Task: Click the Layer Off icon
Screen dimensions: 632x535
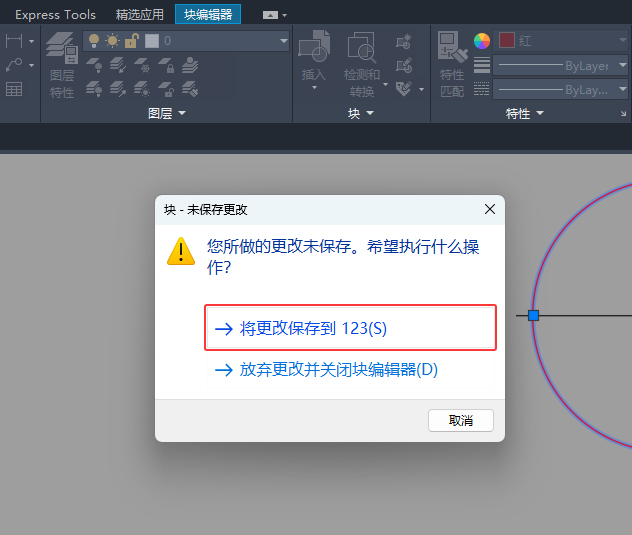Action: pos(94,65)
